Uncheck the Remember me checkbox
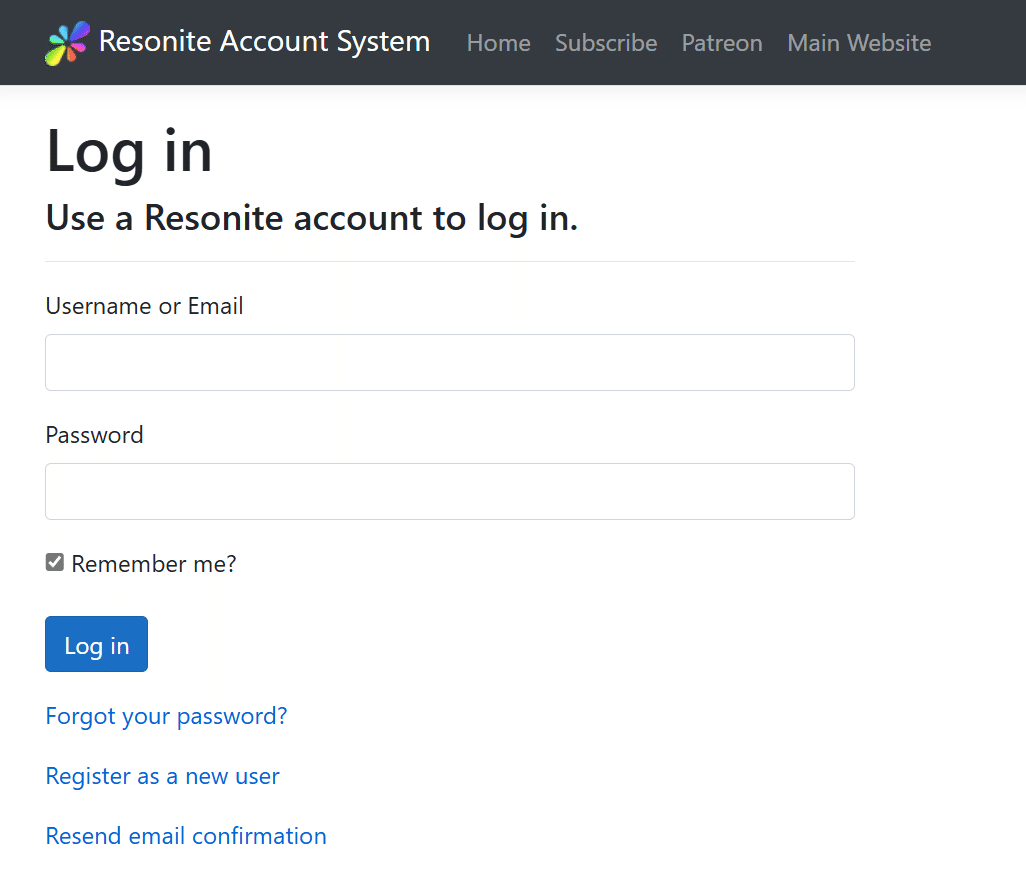 55,562
